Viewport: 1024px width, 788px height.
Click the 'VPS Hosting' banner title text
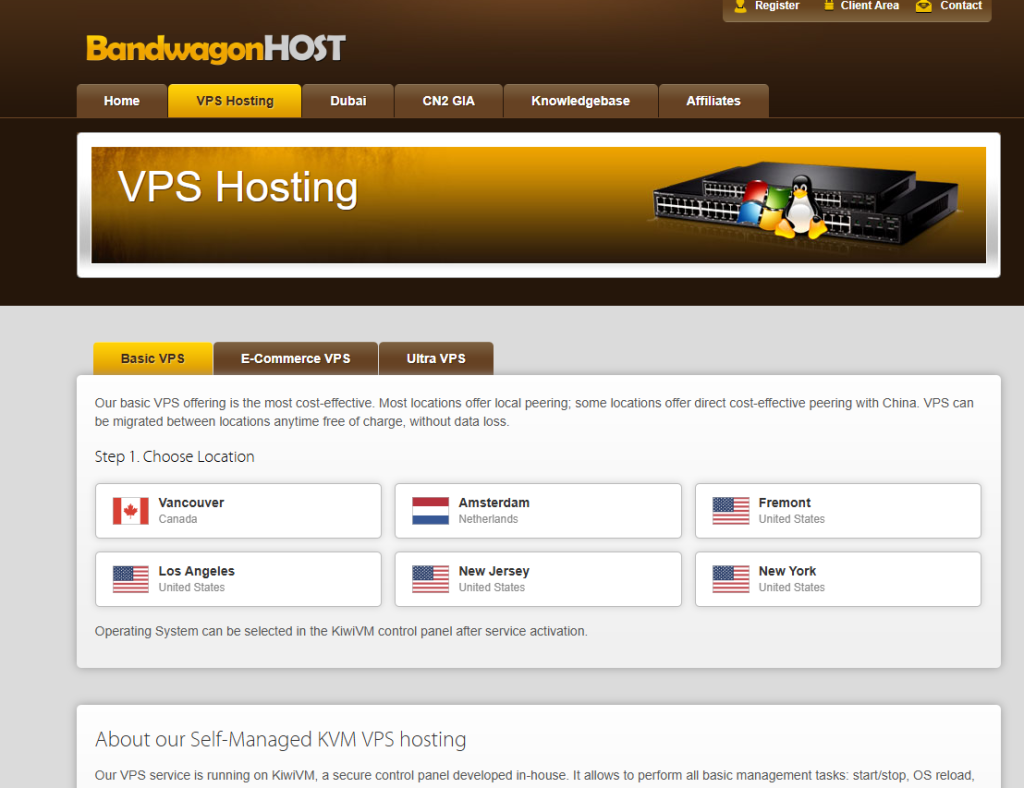point(238,188)
